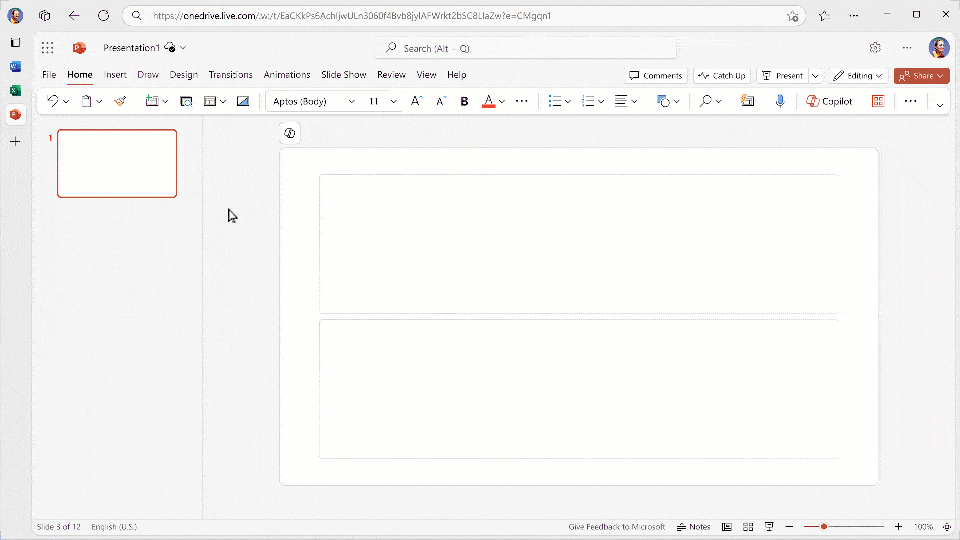This screenshot has height=540, width=960.
Task: Open the app launcher grid
Action: point(48,48)
